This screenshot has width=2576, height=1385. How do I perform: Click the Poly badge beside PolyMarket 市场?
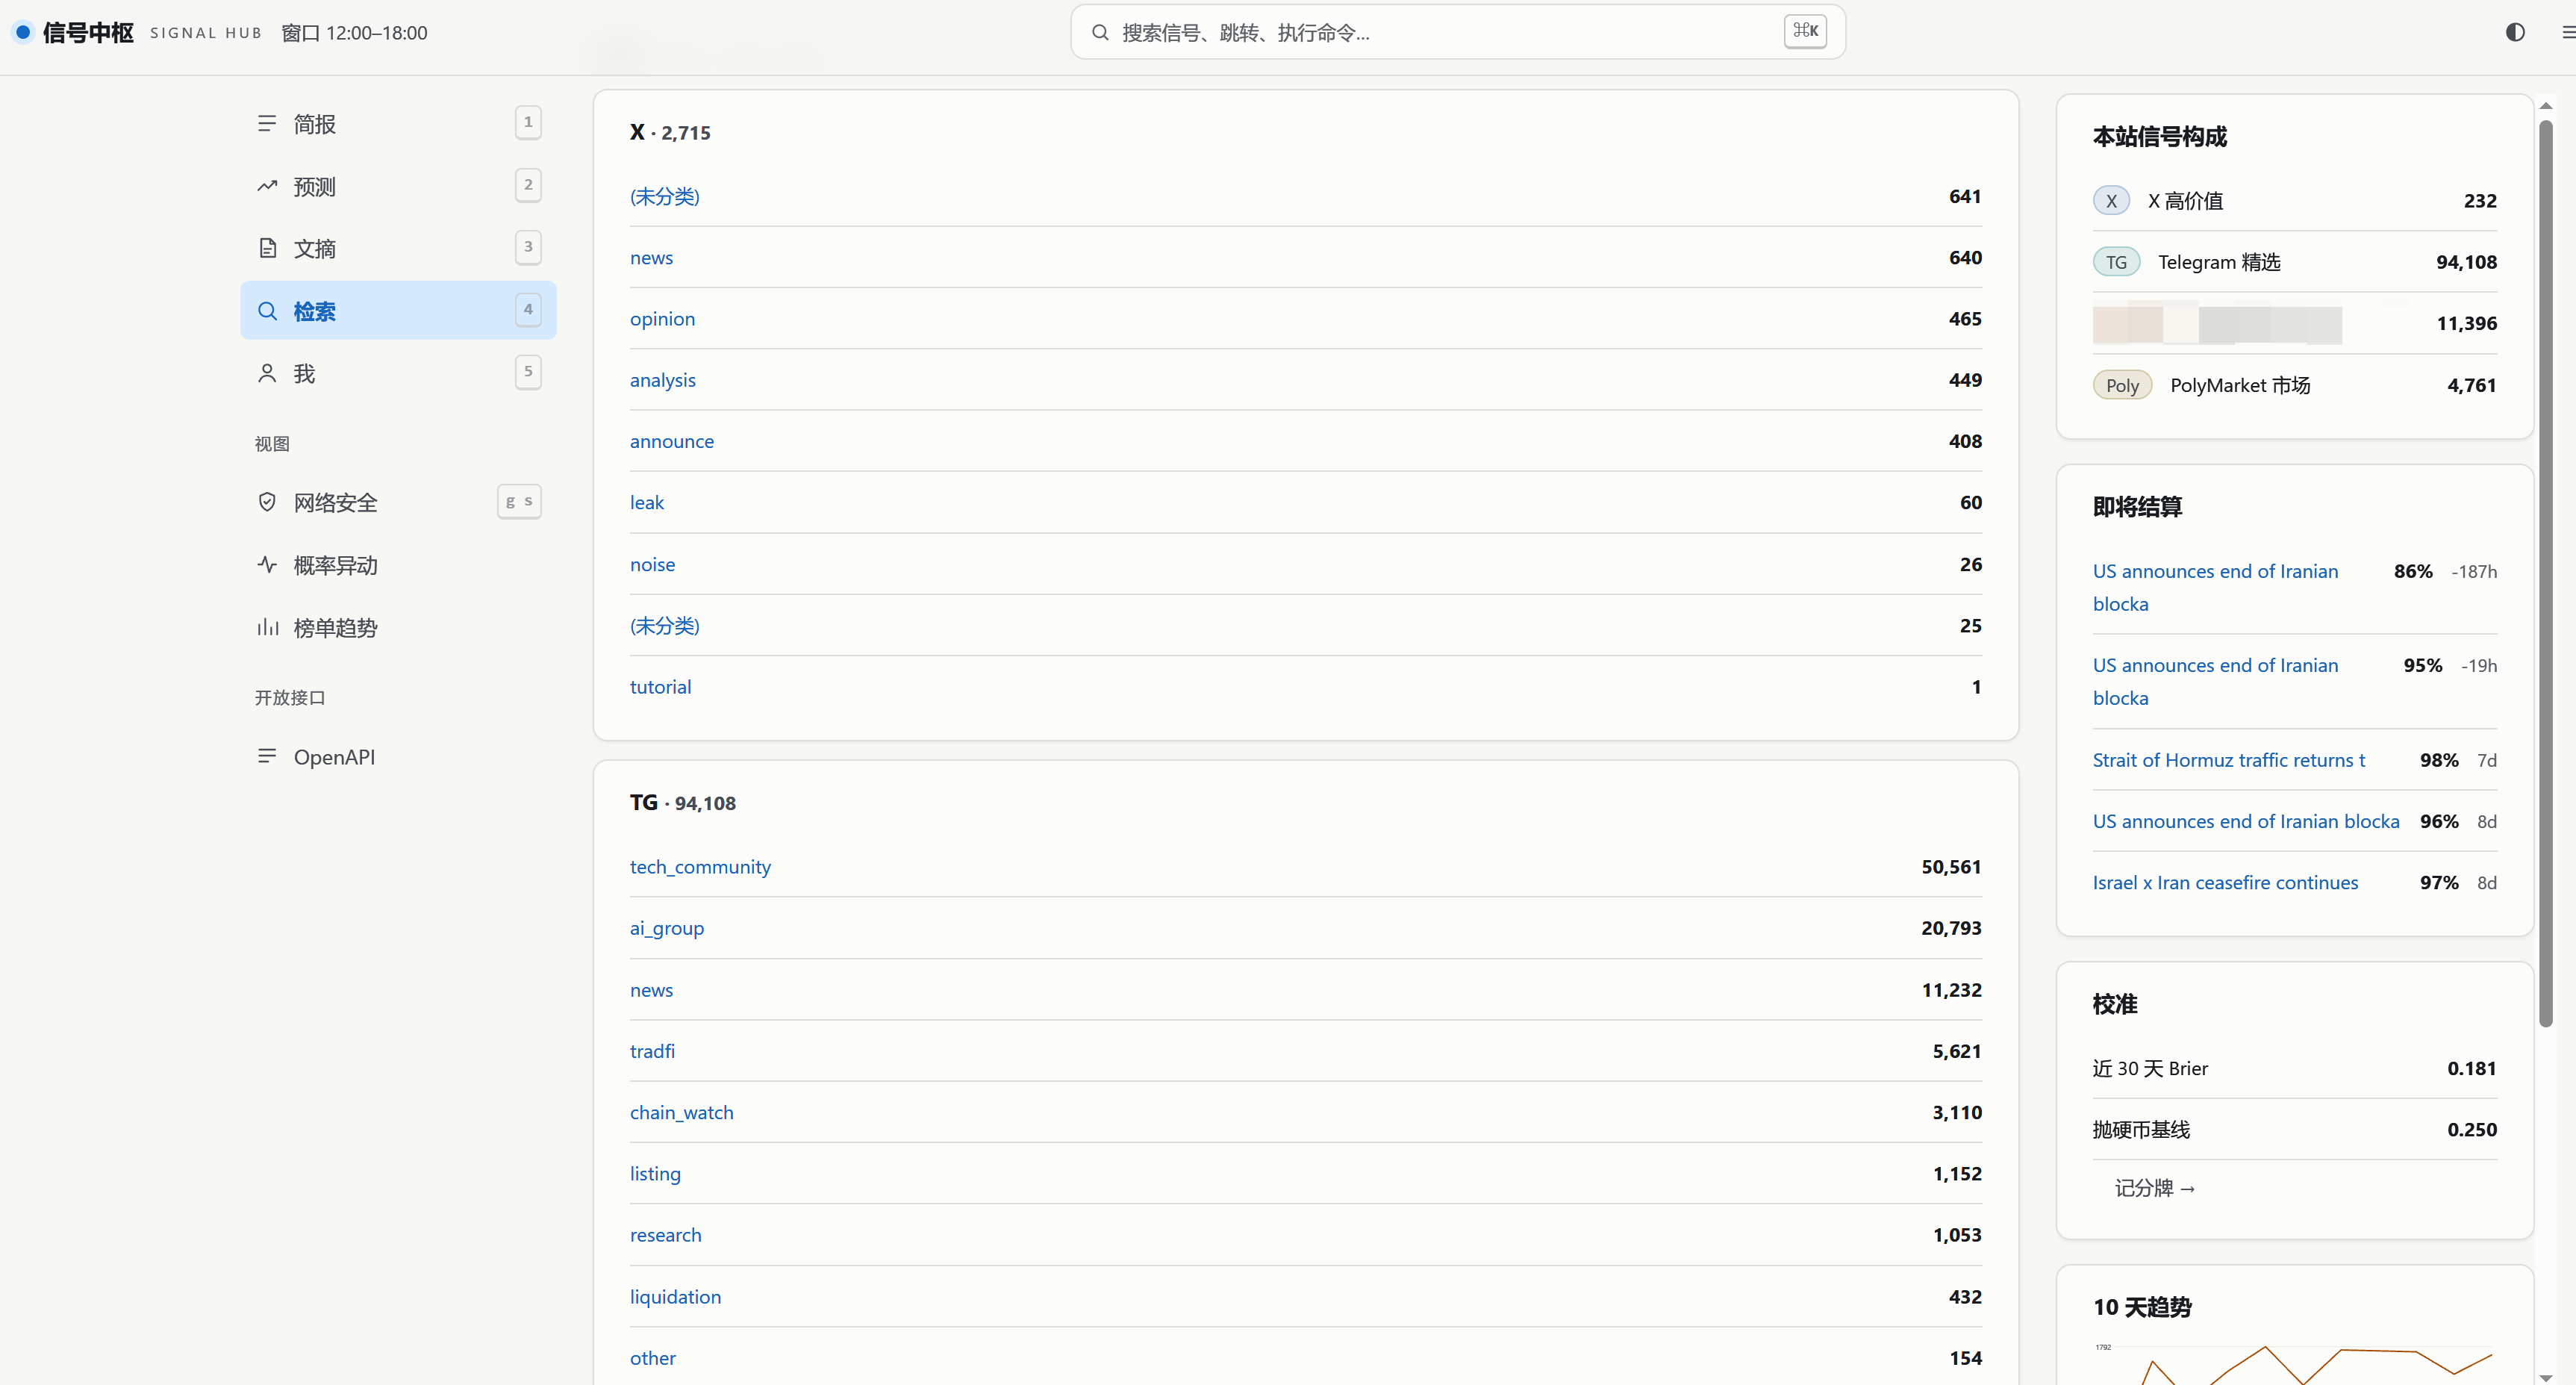point(2122,385)
